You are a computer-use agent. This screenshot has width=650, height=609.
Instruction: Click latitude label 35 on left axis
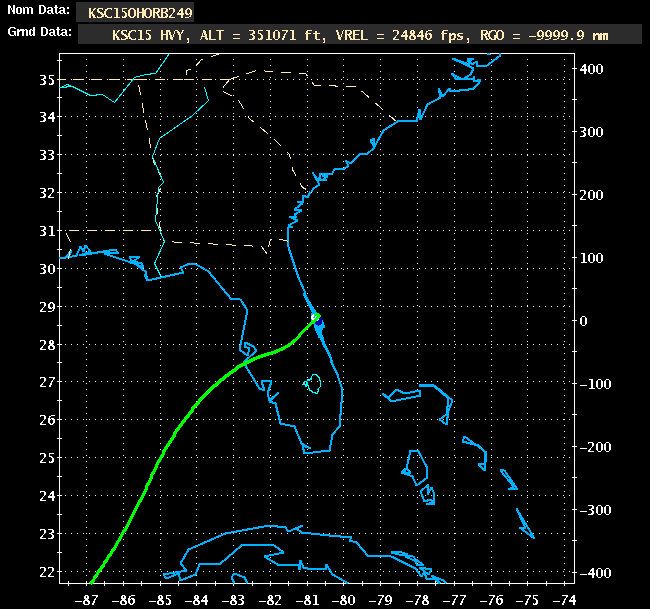pos(47,80)
